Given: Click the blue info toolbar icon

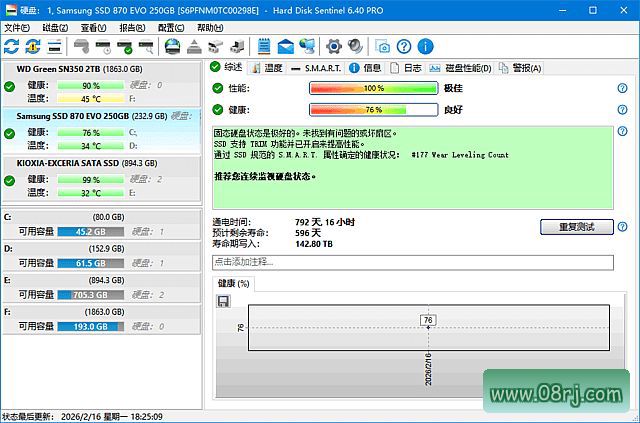Looking at the screenshot, I should point(425,47).
